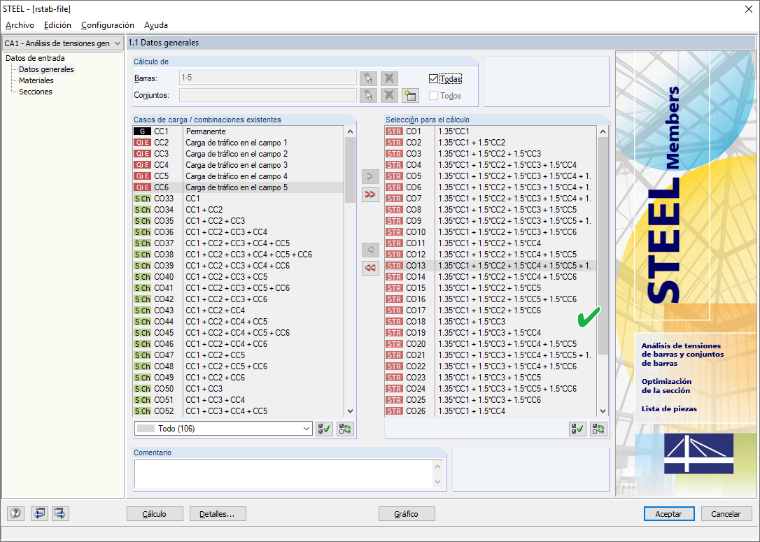The image size is (760, 542).
Task: Click scroll-down arrow of calculation selection list
Action: click(602, 411)
